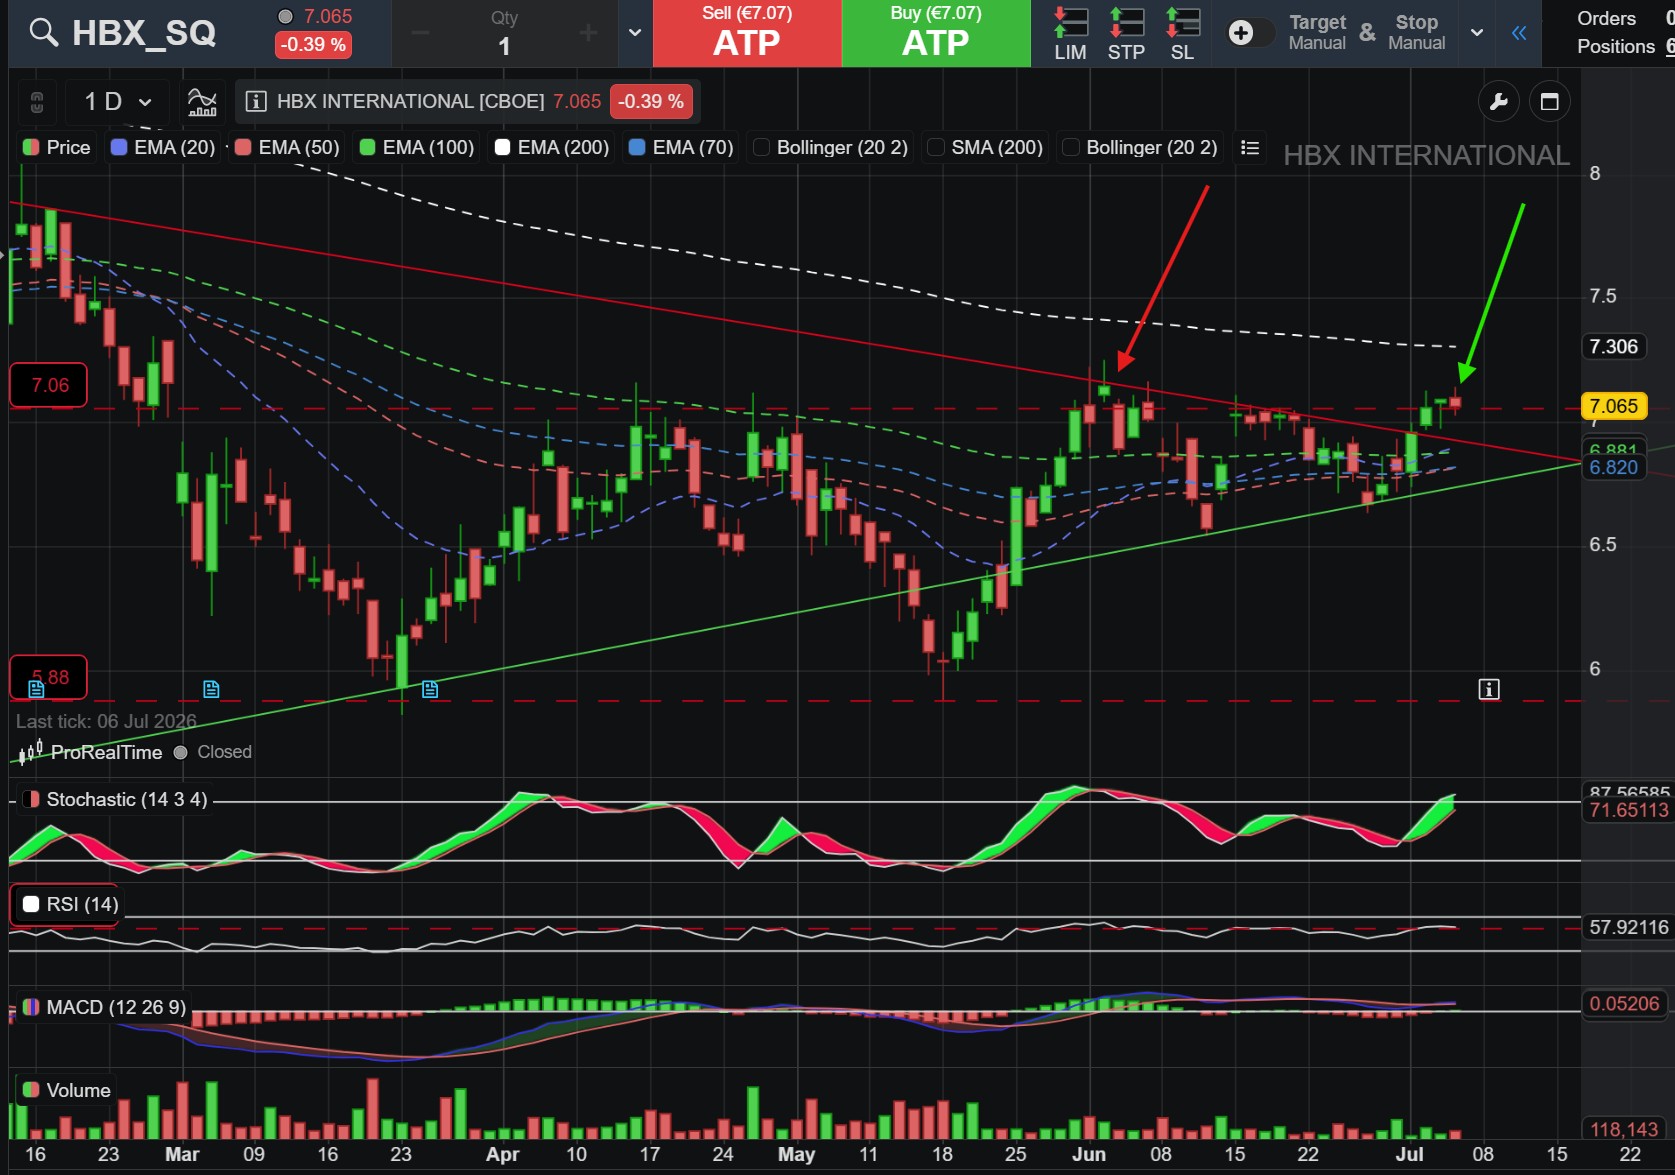The width and height of the screenshot is (1675, 1175).
Task: Expand the Target & Stop options chevron
Action: (1476, 33)
